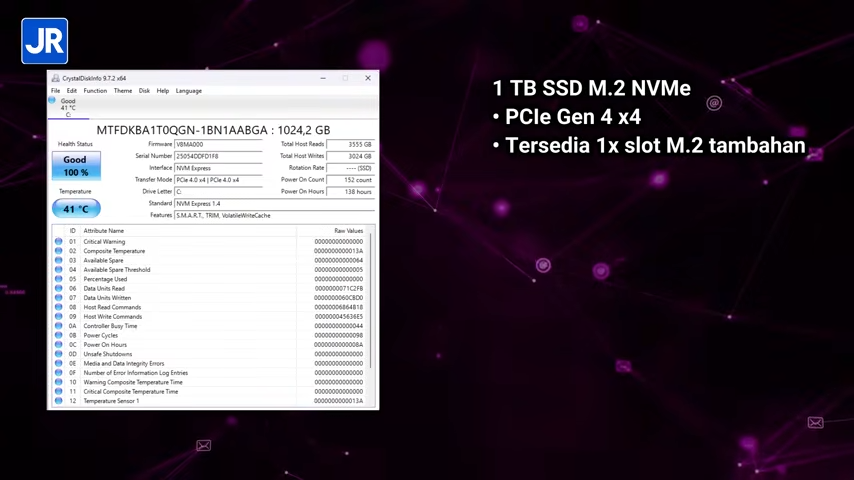Click the Available Spare status circle icon
Viewport: 854px width, 480px height.
tap(58, 260)
